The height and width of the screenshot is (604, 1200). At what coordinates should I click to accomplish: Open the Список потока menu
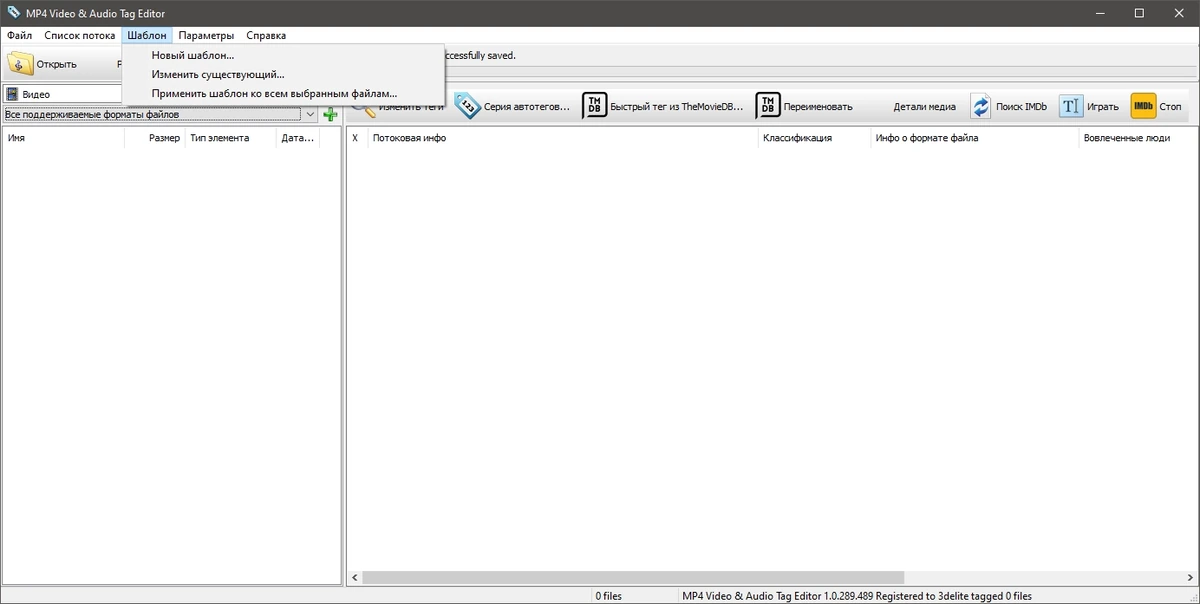(79, 35)
